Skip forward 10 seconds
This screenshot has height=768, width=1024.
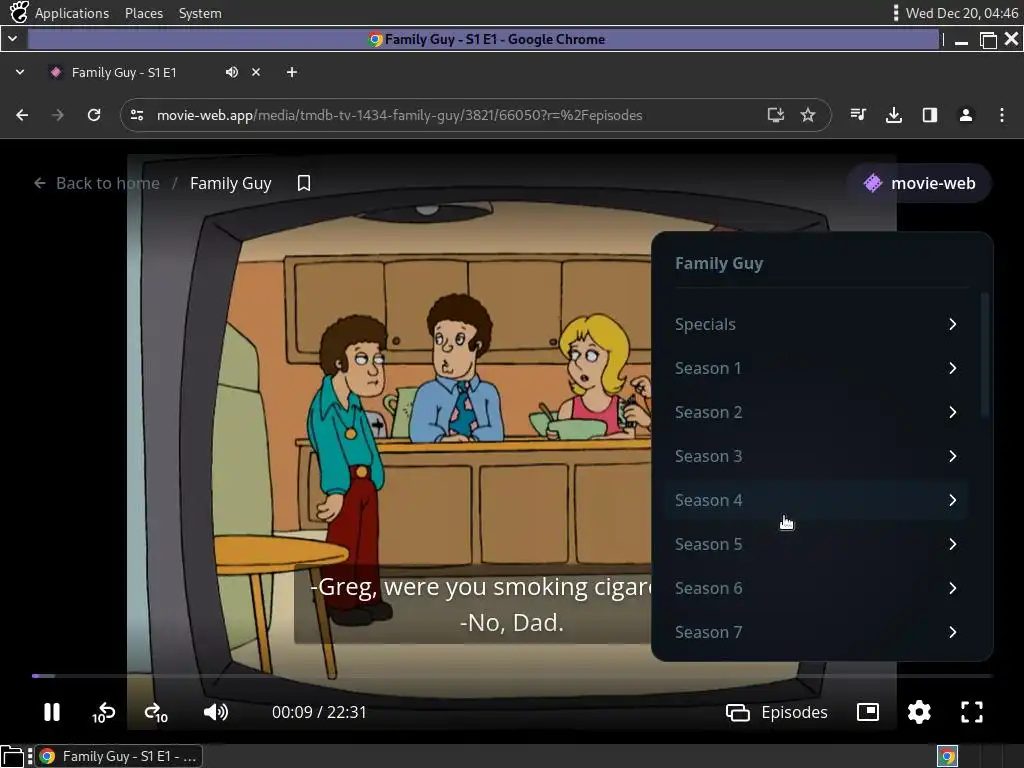[x=156, y=712]
